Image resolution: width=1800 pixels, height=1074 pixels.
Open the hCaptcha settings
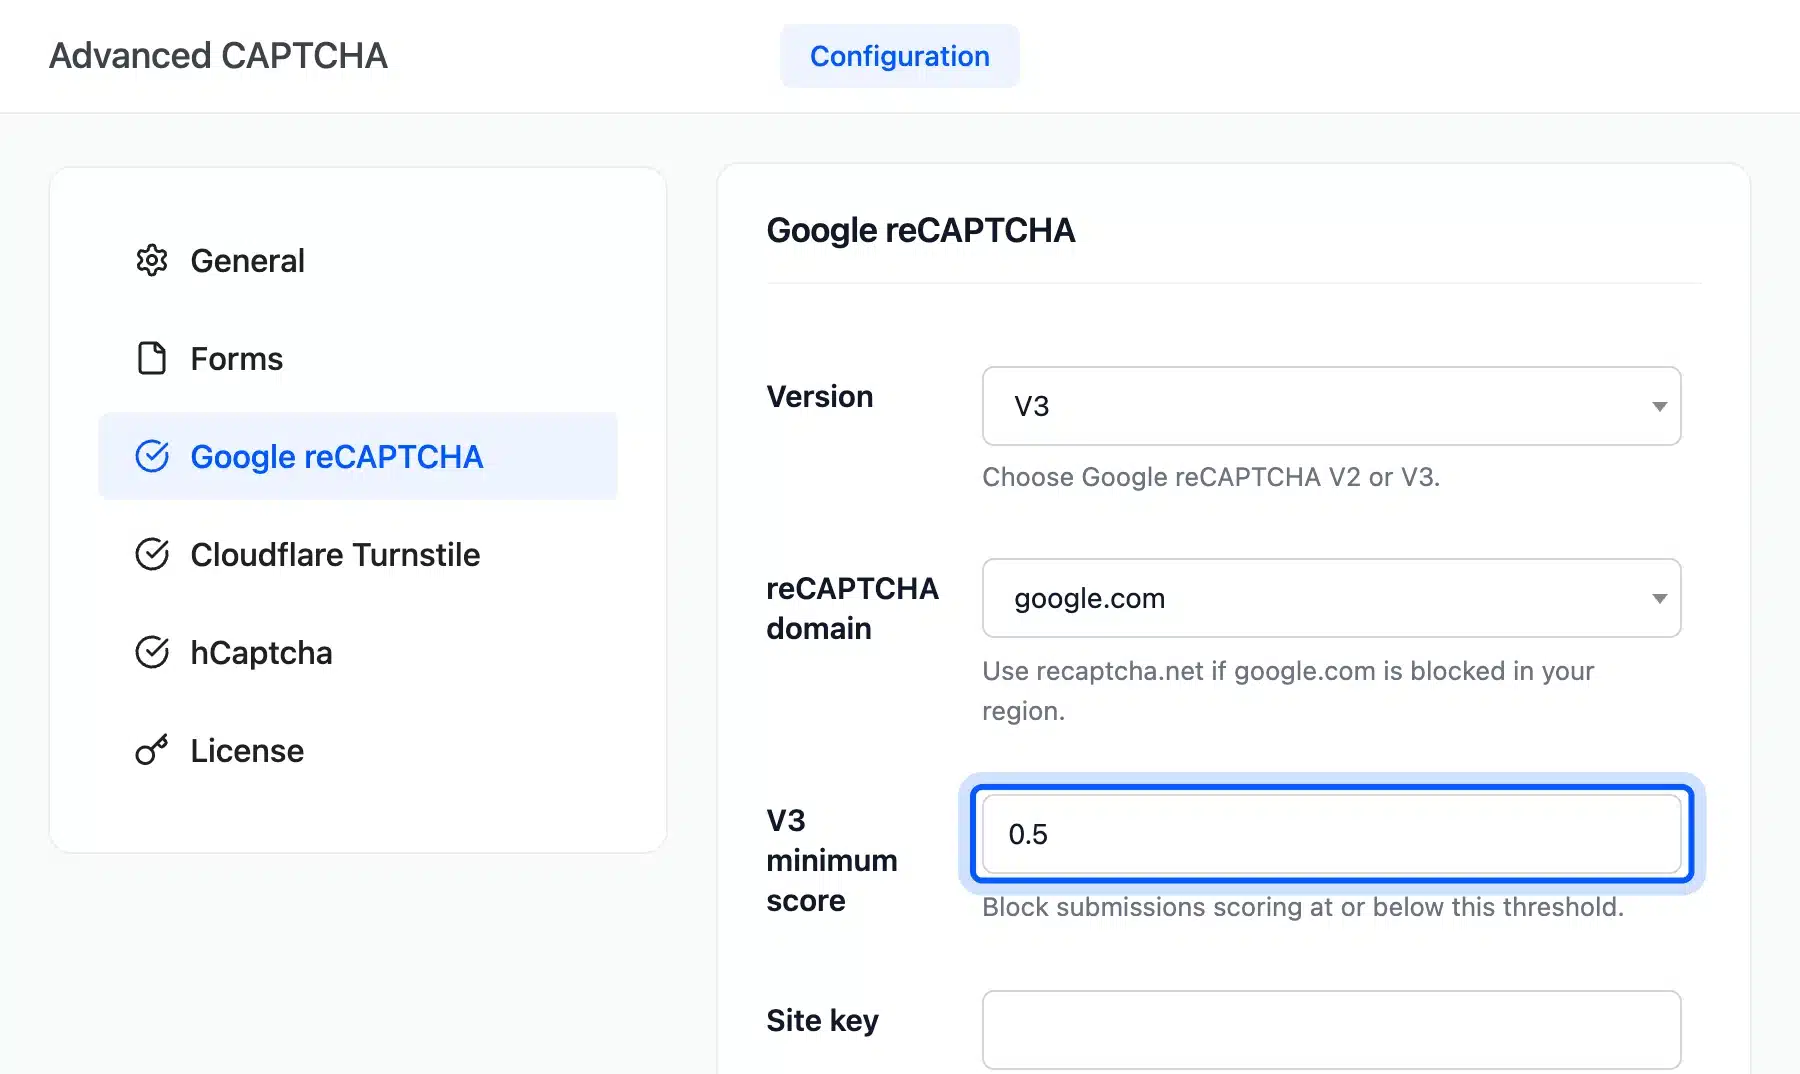tap(358, 652)
